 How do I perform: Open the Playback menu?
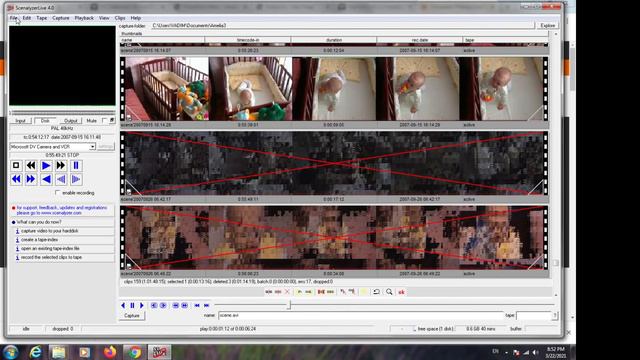click(84, 18)
